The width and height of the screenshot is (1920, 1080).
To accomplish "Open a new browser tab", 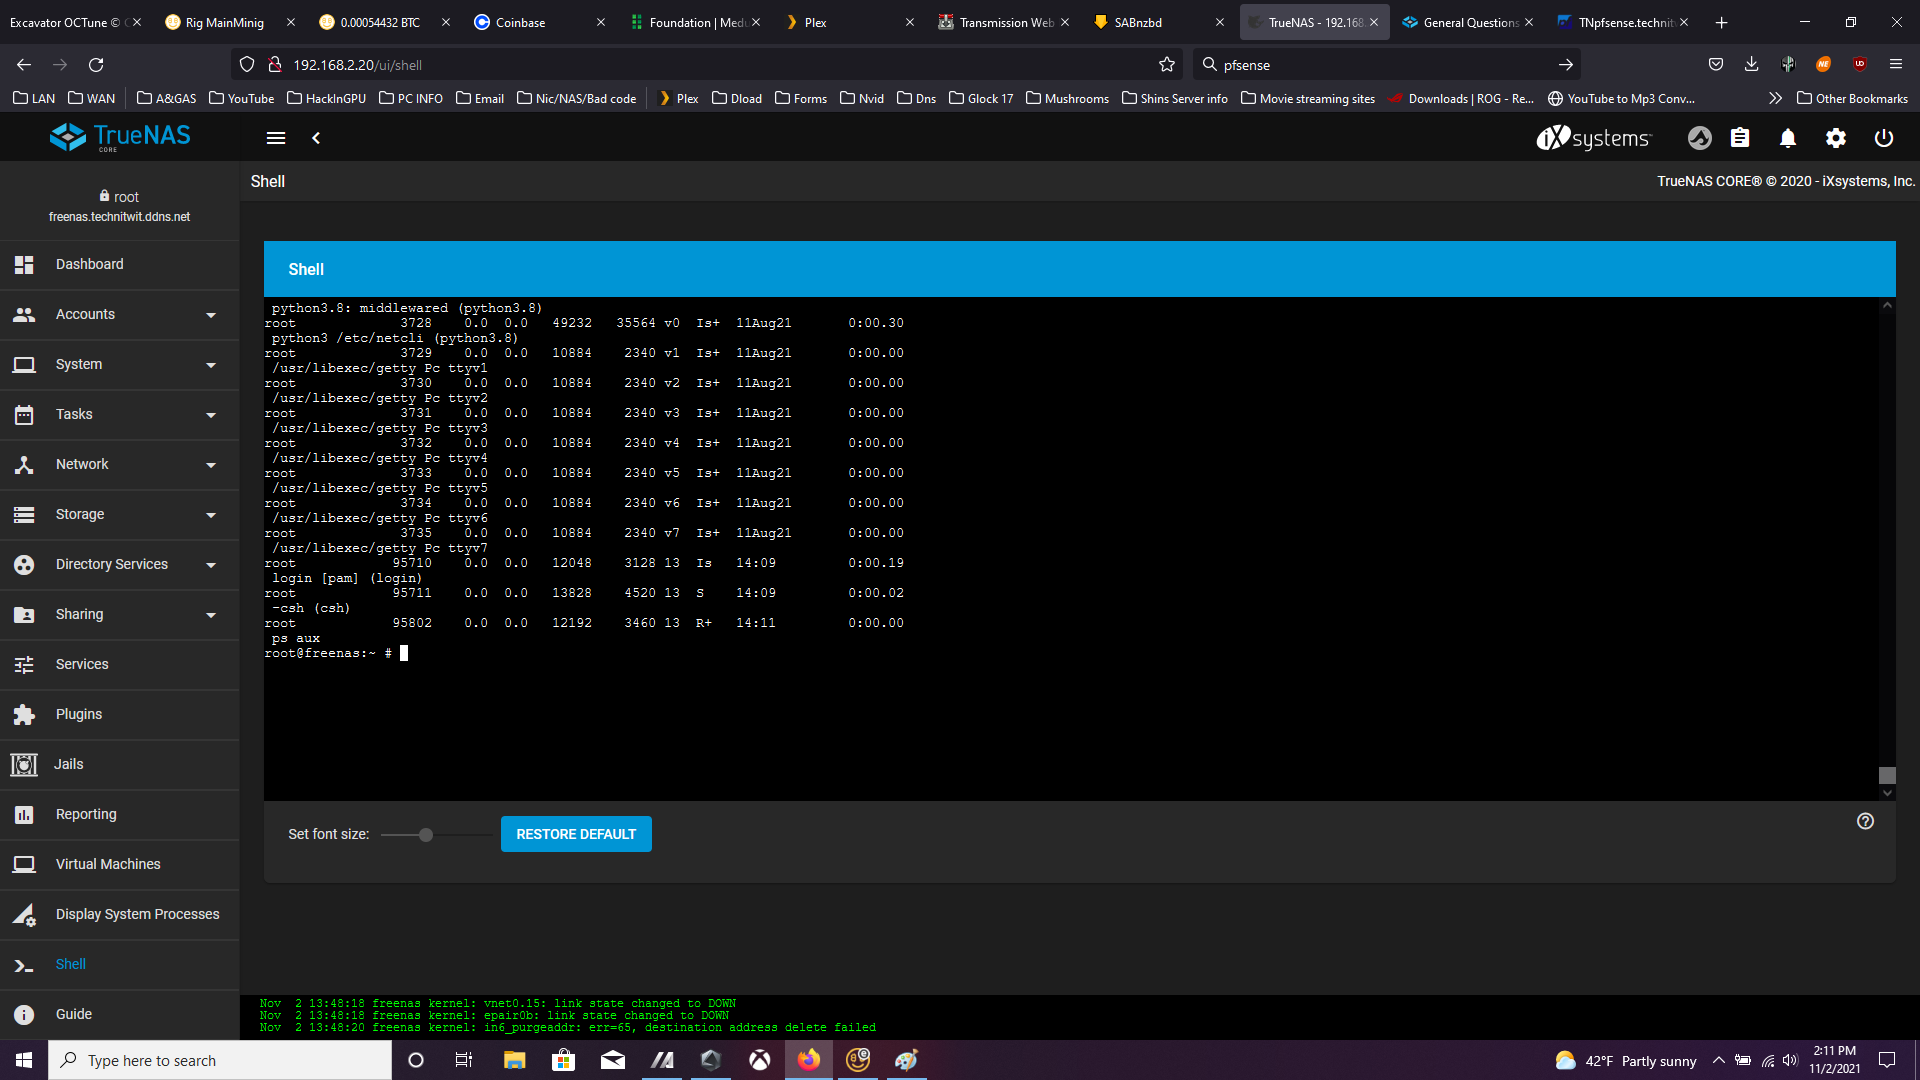I will pyautogui.click(x=1721, y=22).
